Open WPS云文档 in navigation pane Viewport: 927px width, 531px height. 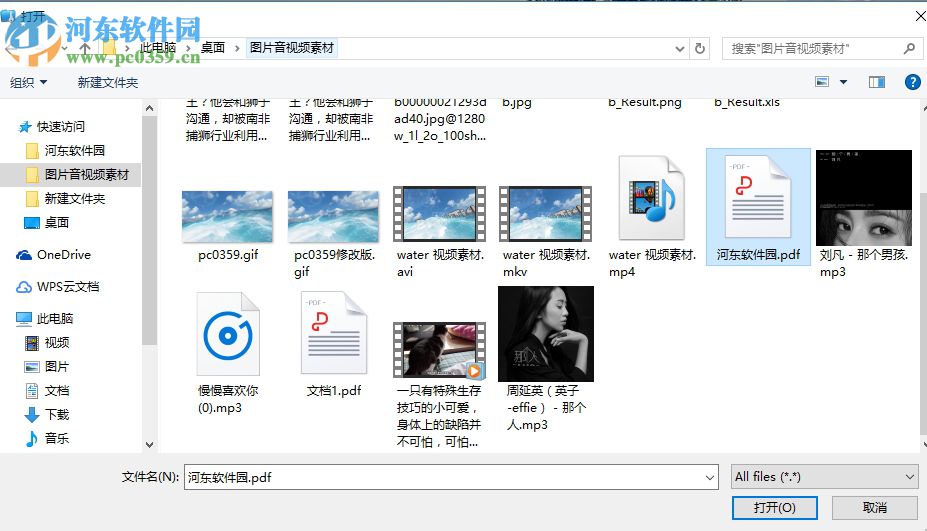coord(67,287)
